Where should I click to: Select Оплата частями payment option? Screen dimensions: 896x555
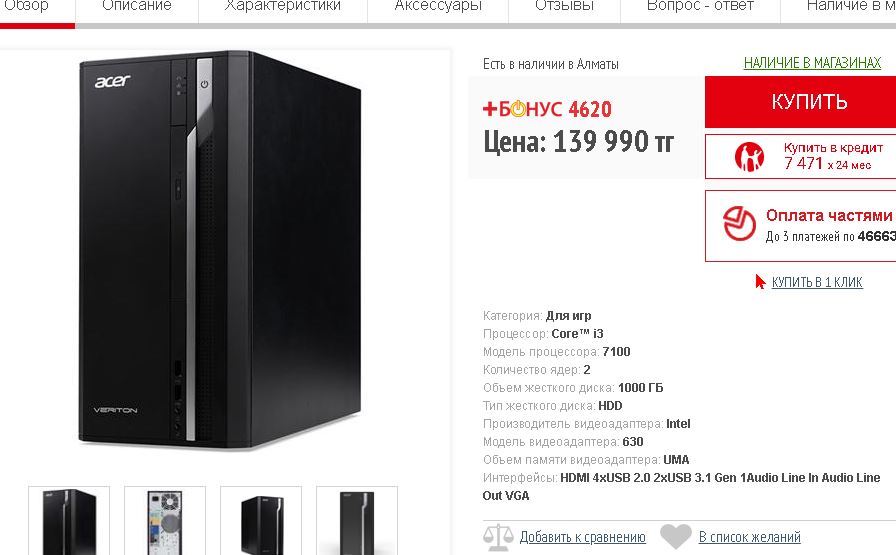tap(801, 226)
